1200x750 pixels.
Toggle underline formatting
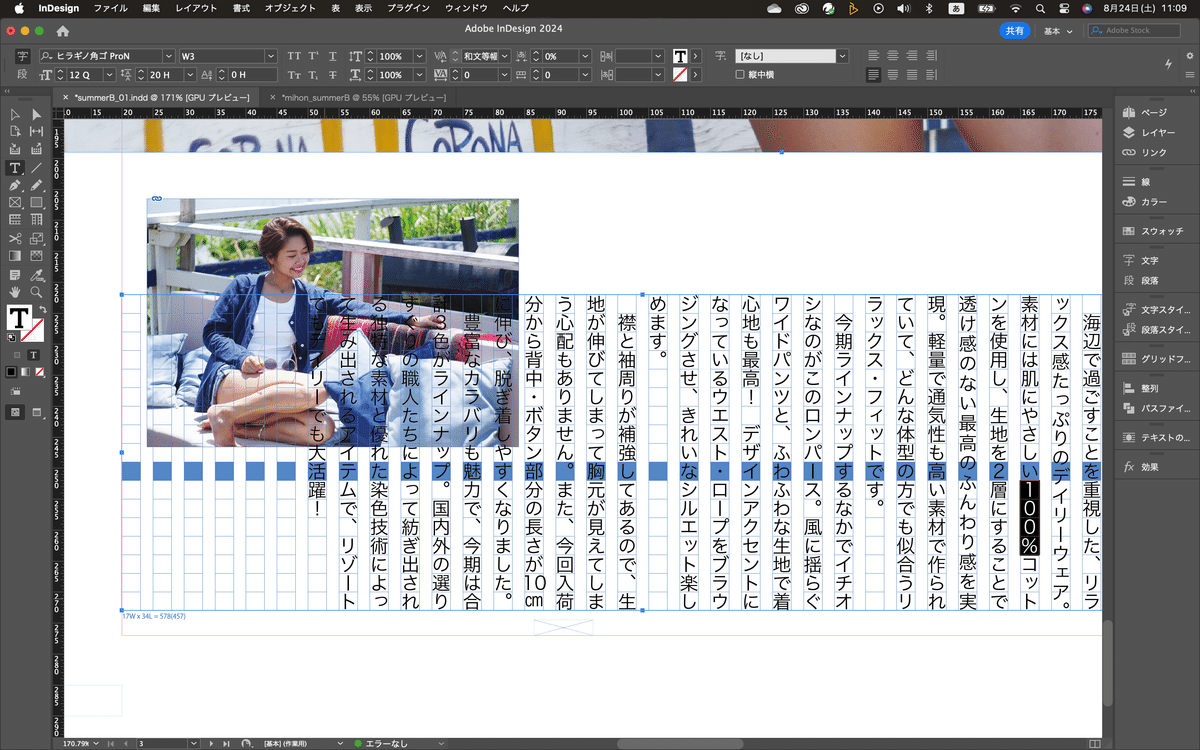pos(334,56)
